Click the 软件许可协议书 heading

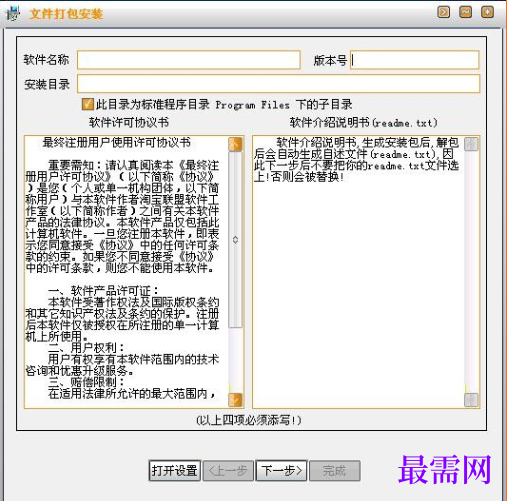coord(129,122)
